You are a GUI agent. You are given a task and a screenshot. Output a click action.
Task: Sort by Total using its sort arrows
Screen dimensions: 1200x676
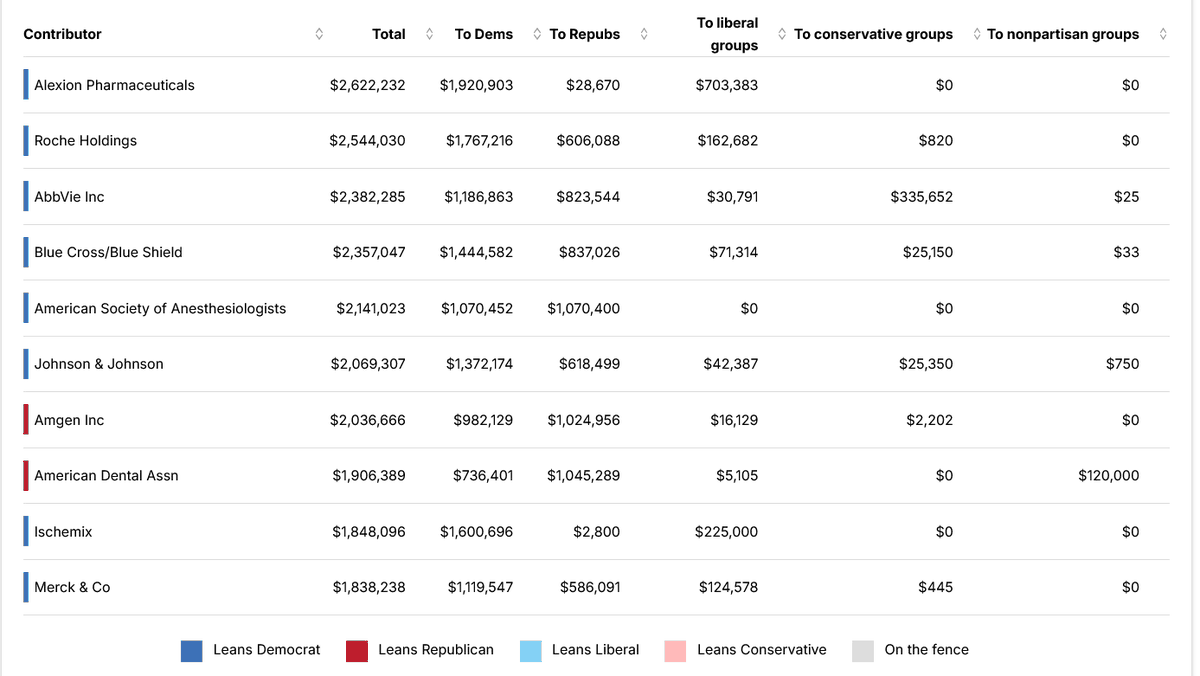pyautogui.click(x=429, y=34)
